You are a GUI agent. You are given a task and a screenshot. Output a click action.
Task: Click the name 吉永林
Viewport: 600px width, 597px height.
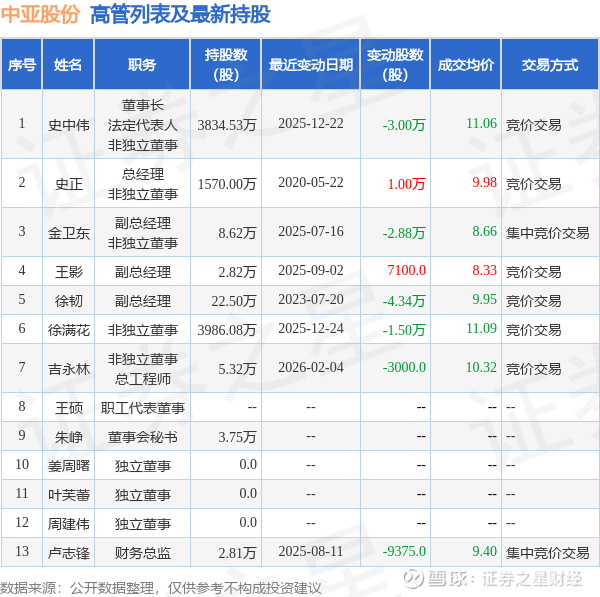(68, 369)
